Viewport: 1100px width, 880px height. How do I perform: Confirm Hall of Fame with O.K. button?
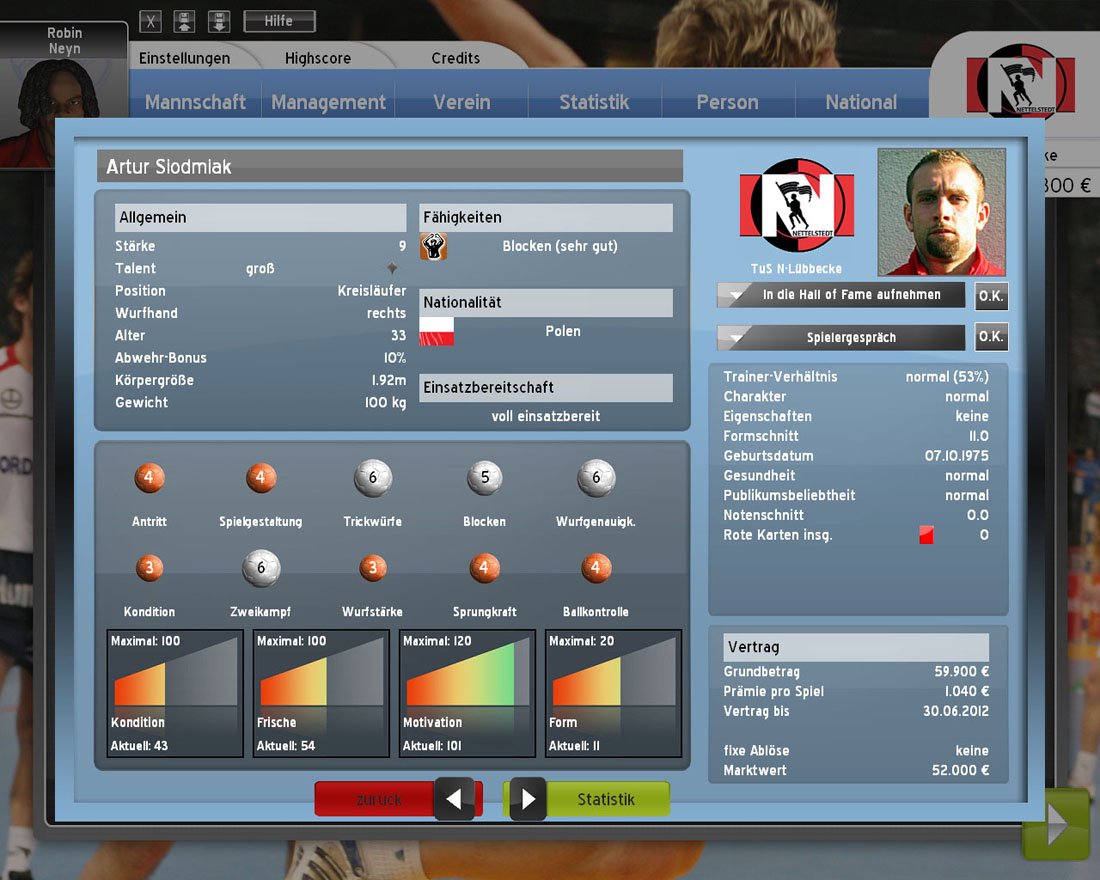tap(991, 296)
